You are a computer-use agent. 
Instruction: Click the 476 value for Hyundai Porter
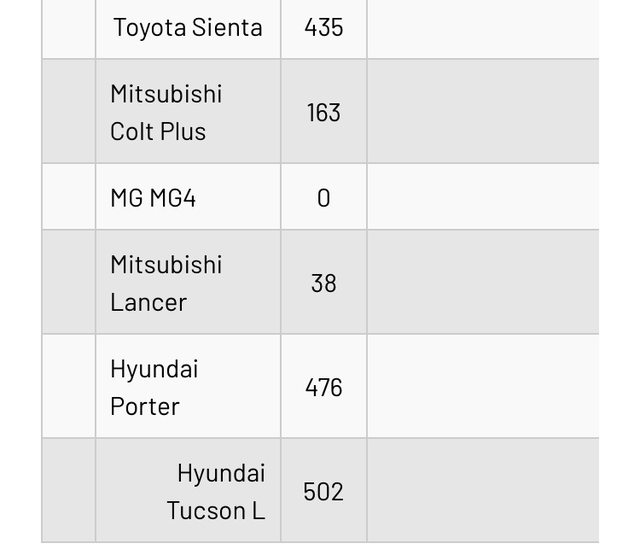tap(323, 387)
